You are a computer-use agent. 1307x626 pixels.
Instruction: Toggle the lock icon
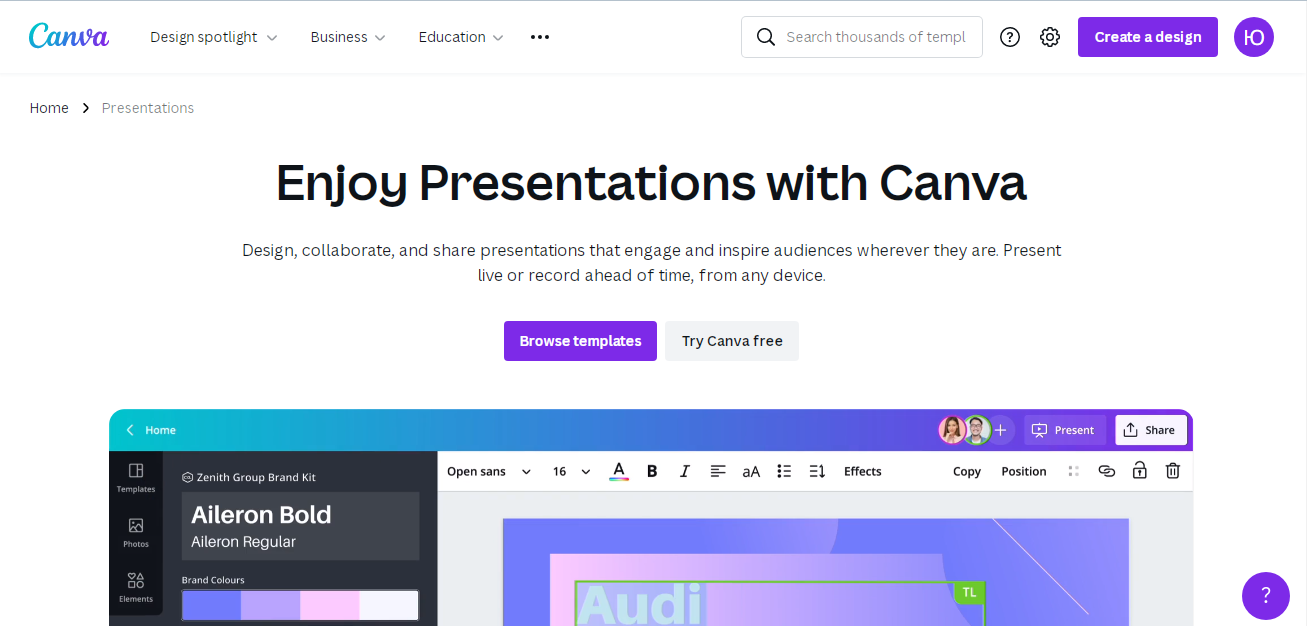[1140, 470]
